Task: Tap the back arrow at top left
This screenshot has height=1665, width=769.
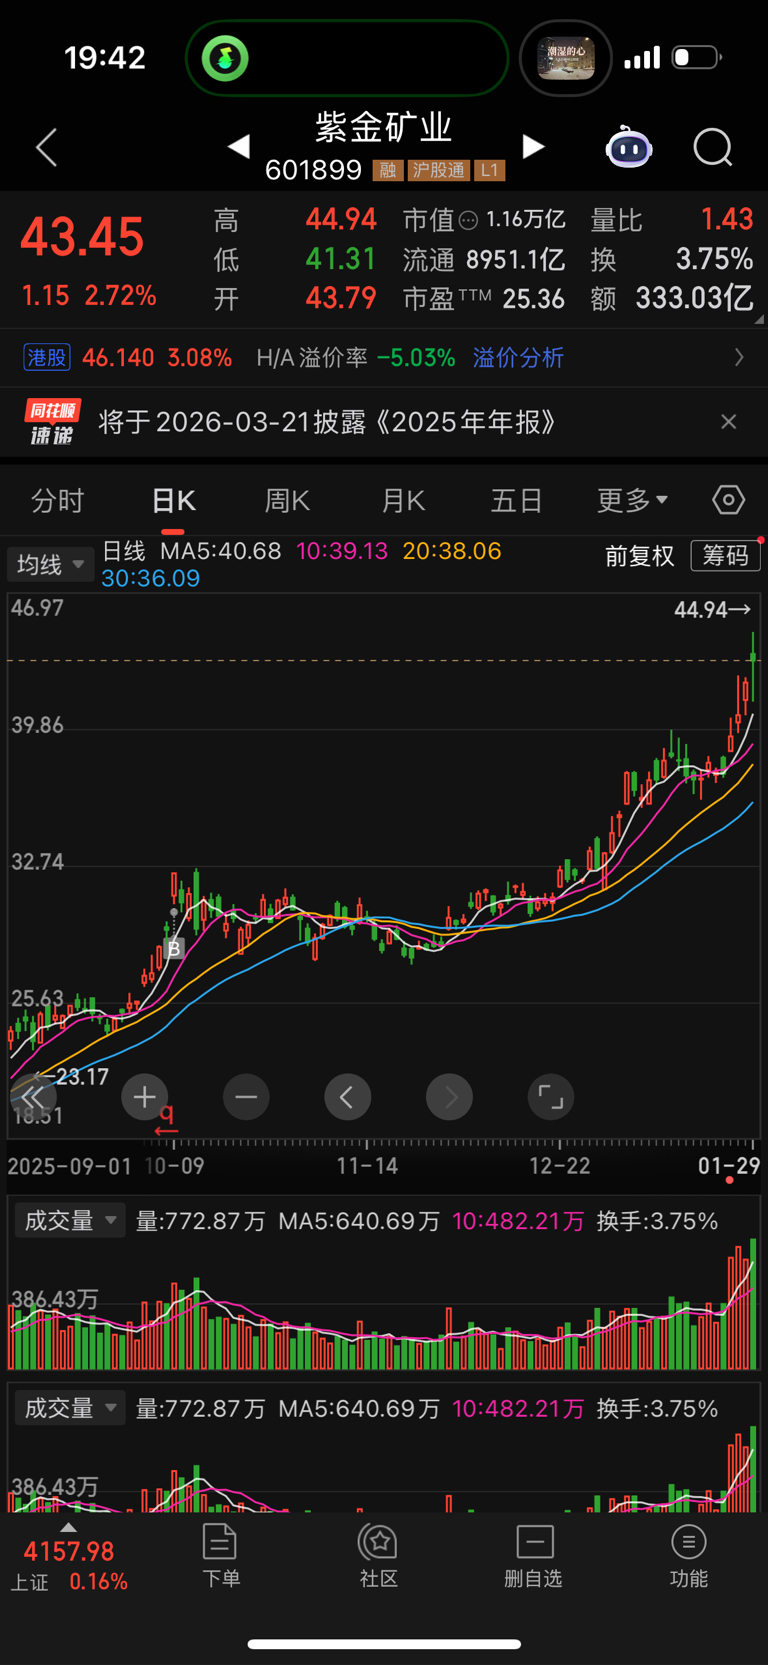Action: click(x=46, y=148)
